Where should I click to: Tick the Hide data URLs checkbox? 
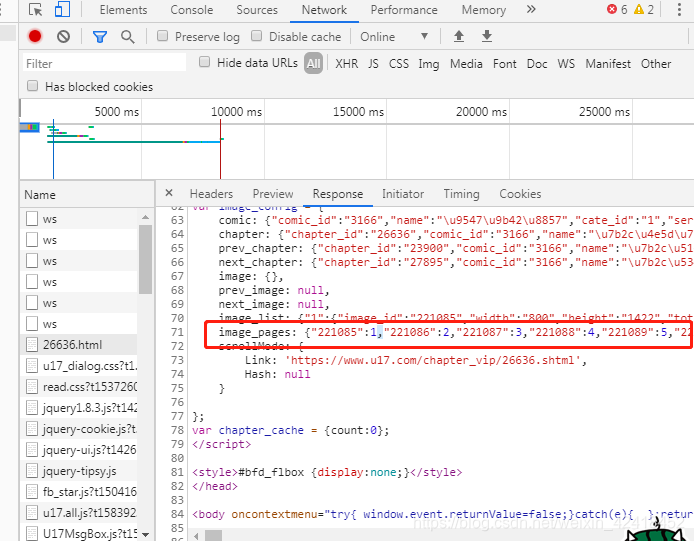click(204, 62)
